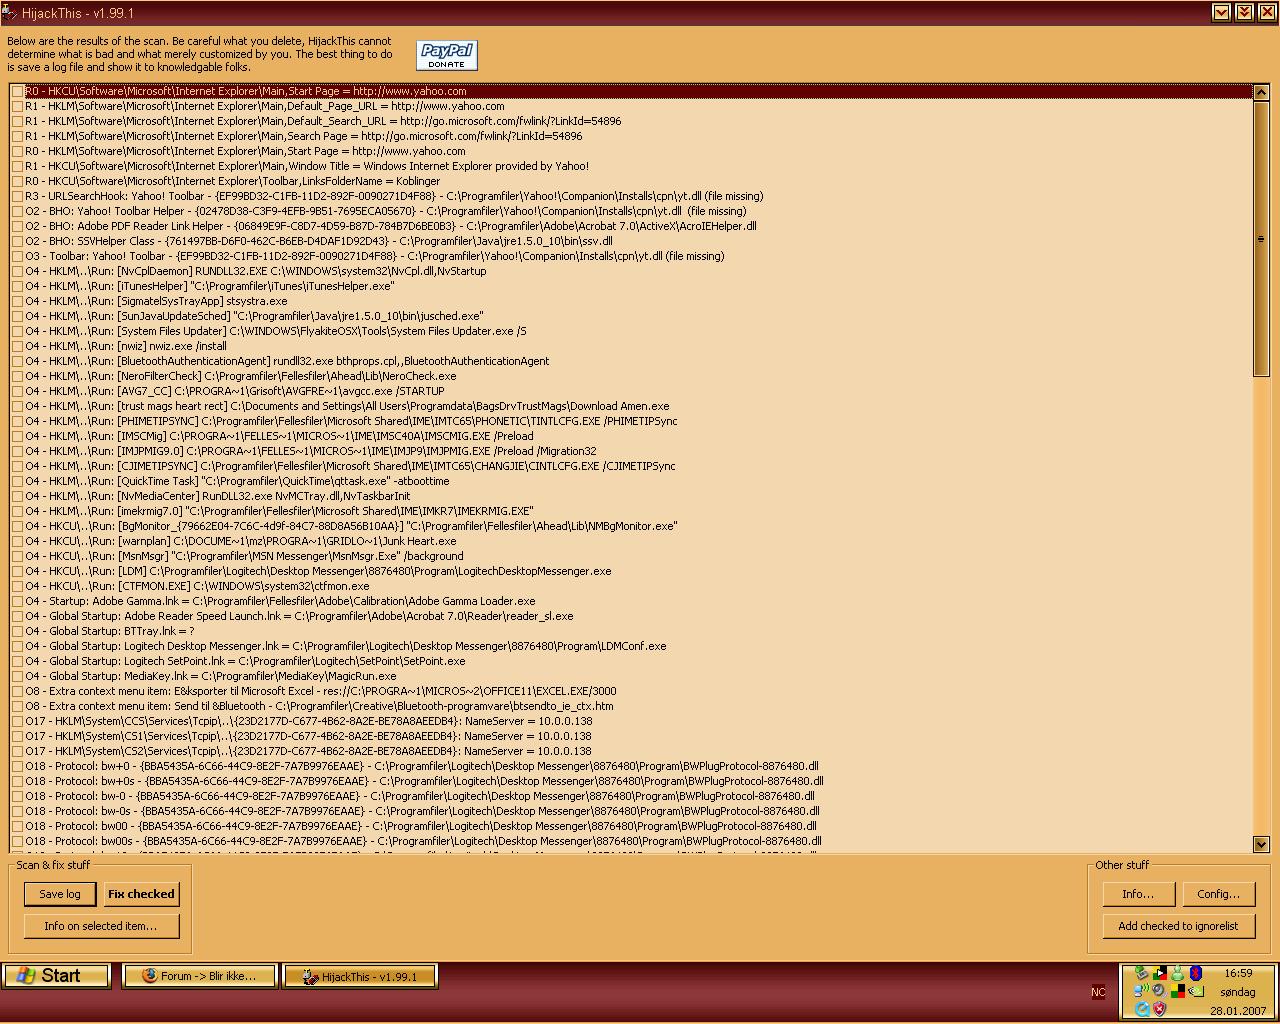Check the O4 Global Startup BTTray.lnk box
This screenshot has height=1024, width=1280.
pos(17,631)
